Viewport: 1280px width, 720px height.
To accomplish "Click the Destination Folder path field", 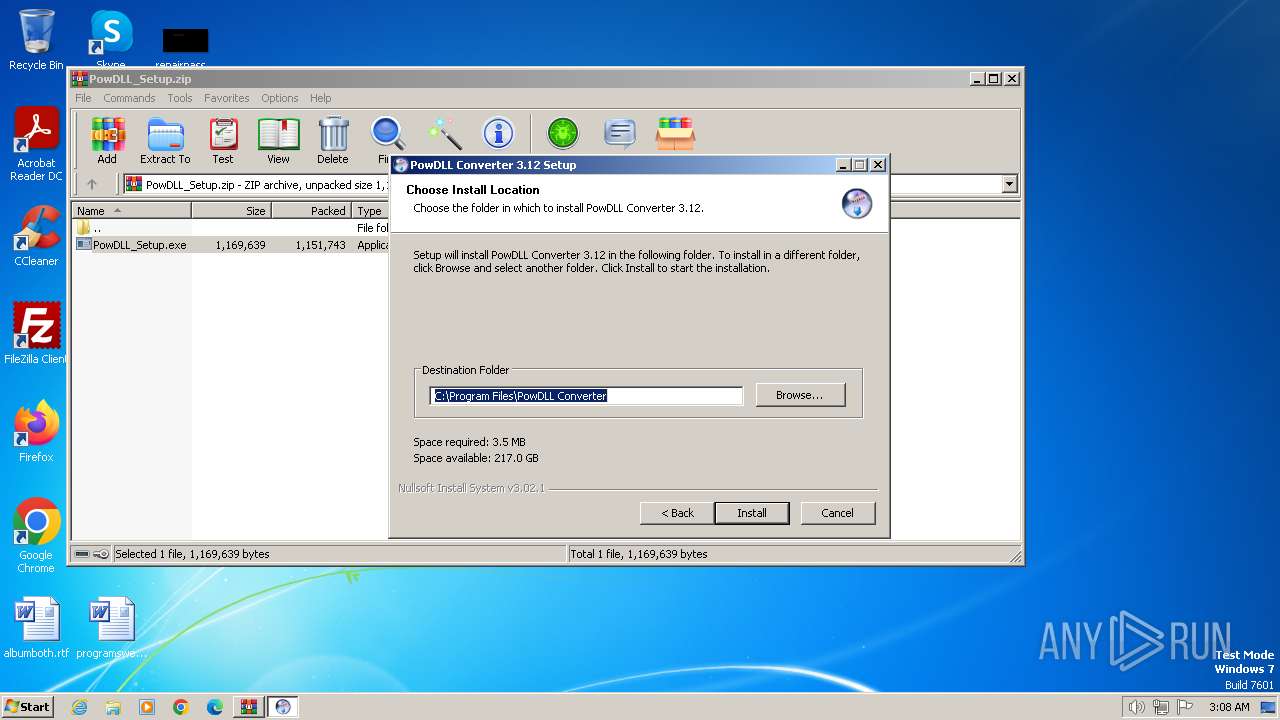I will (586, 396).
